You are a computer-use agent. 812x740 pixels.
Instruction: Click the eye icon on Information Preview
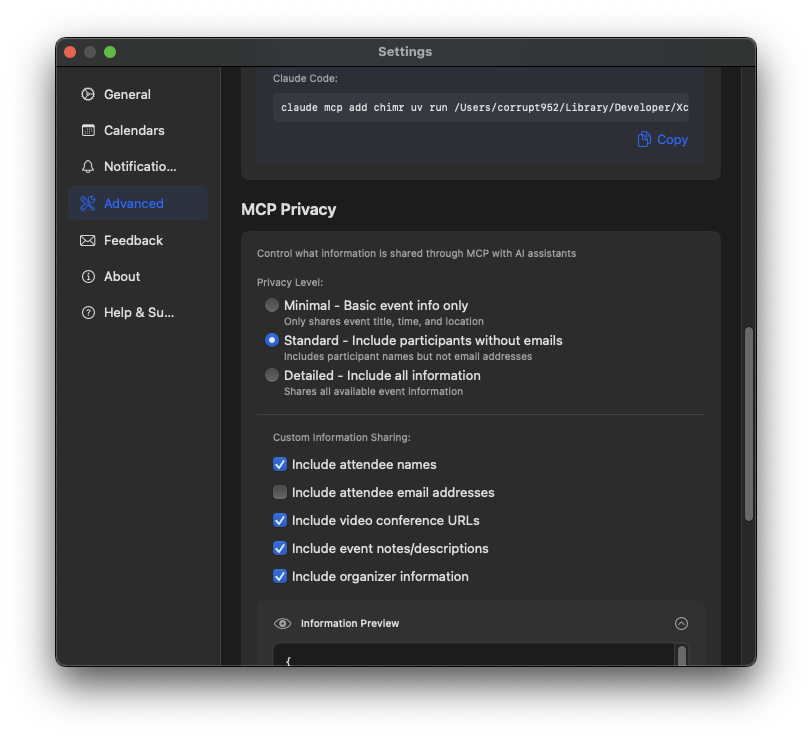(282, 623)
